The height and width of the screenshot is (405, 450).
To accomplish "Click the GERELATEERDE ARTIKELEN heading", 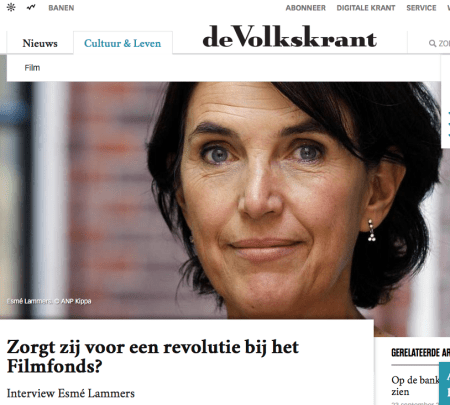I will (421, 353).
